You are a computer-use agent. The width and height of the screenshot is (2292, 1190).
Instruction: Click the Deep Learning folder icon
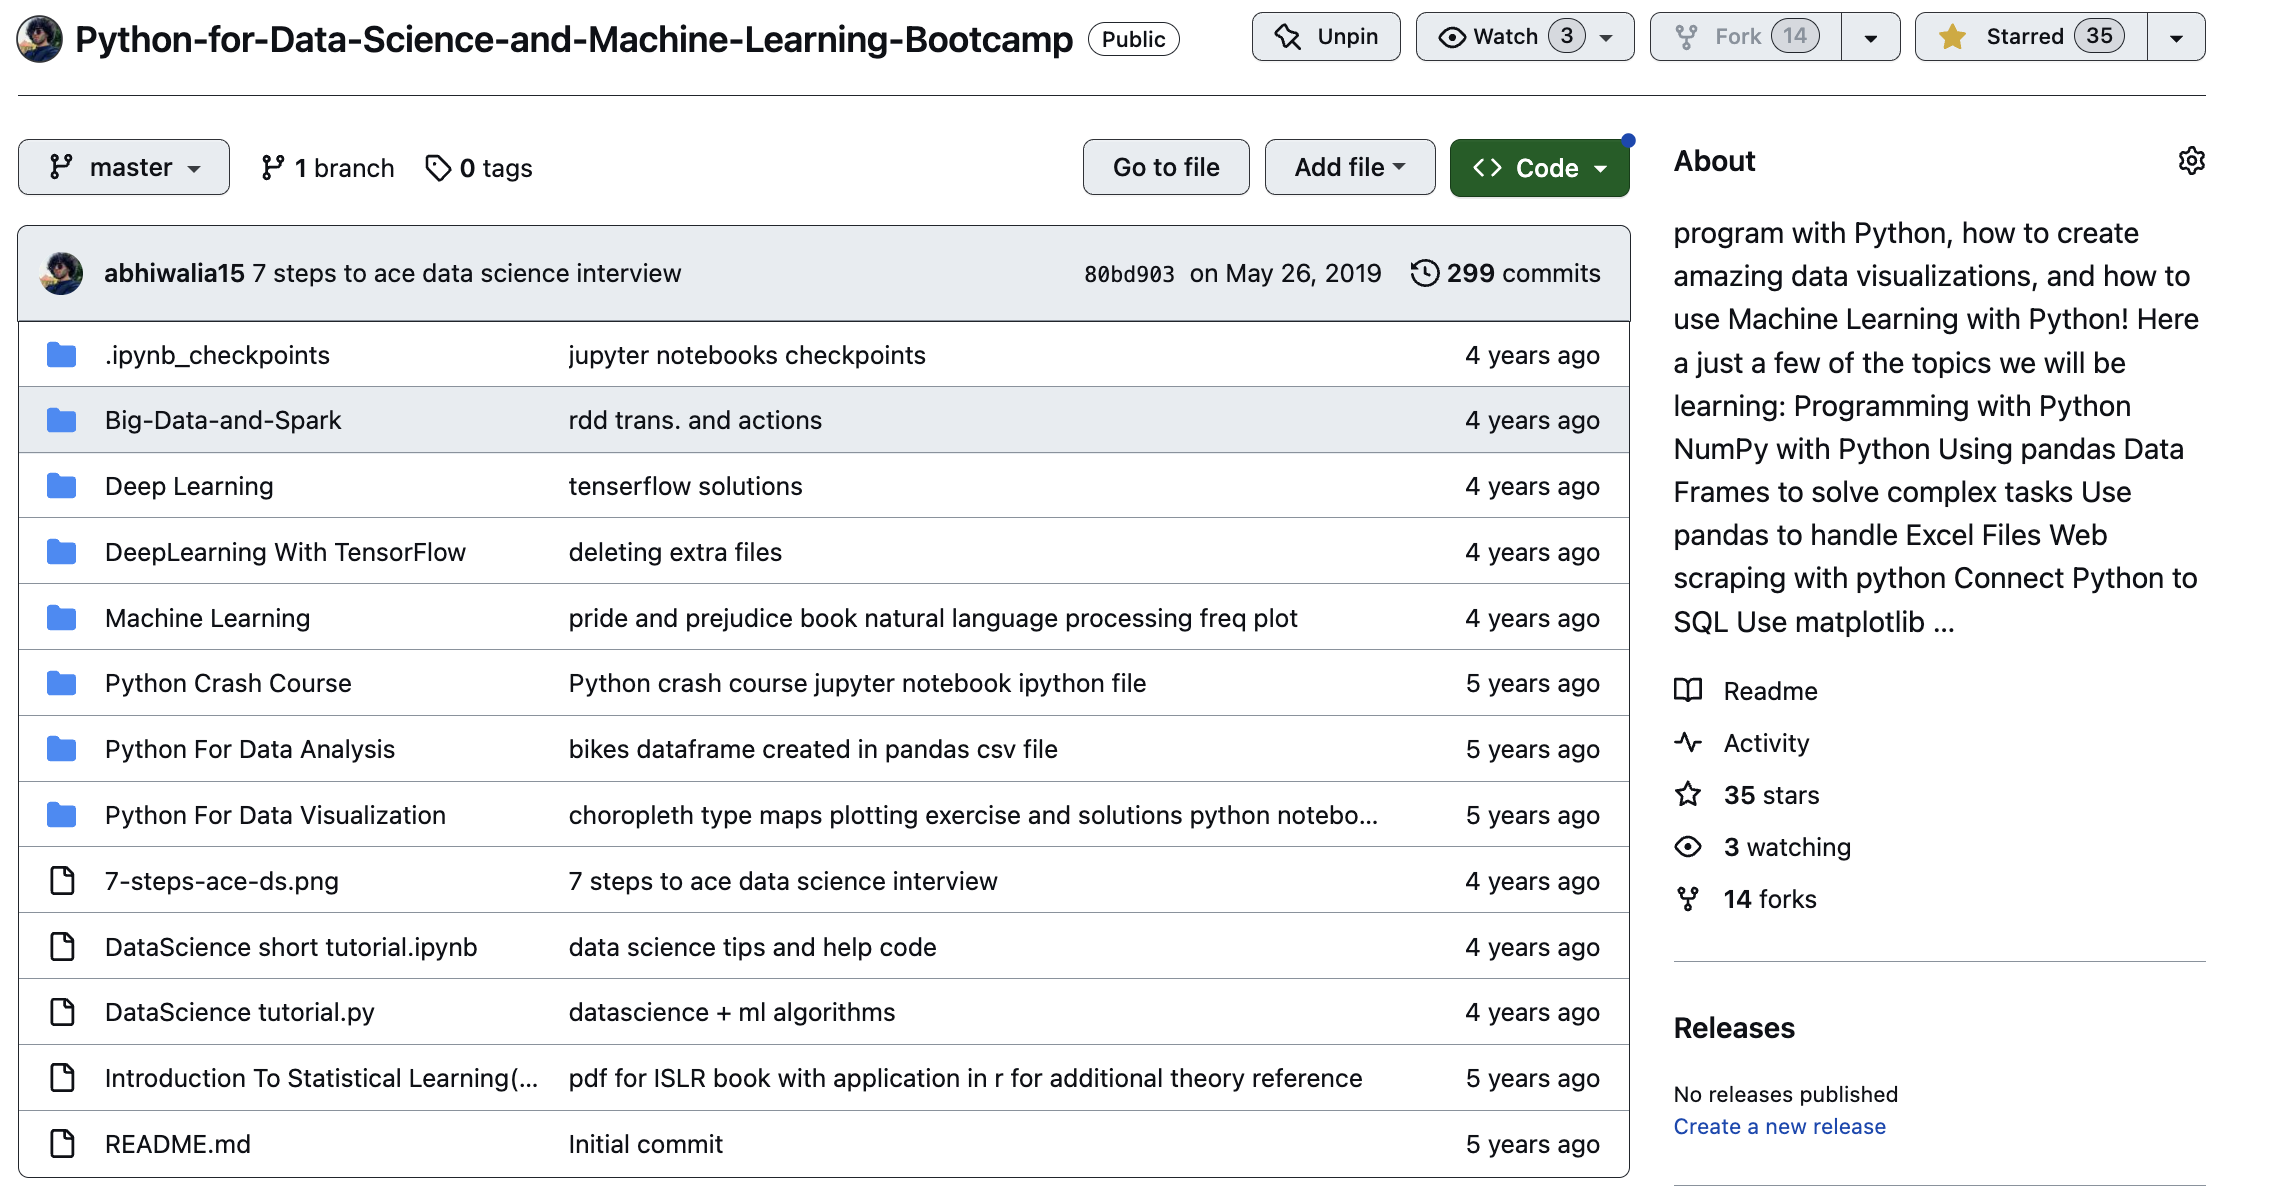click(62, 486)
